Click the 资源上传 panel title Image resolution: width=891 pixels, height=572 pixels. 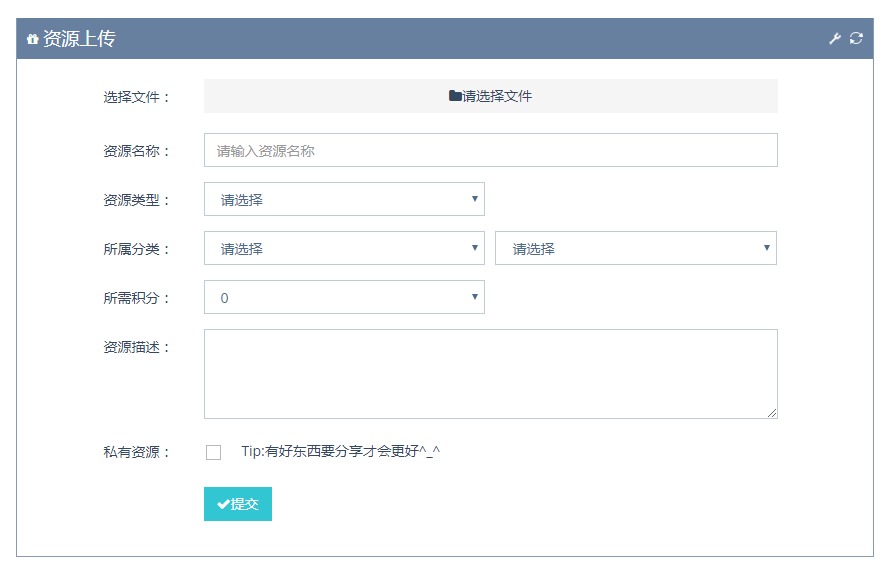pos(79,39)
